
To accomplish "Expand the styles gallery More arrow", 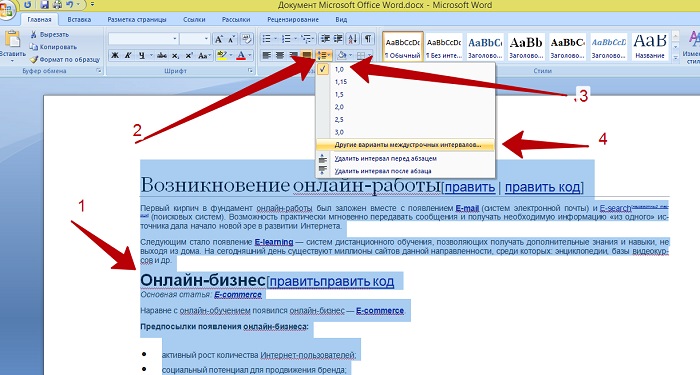I will (x=675, y=57).
